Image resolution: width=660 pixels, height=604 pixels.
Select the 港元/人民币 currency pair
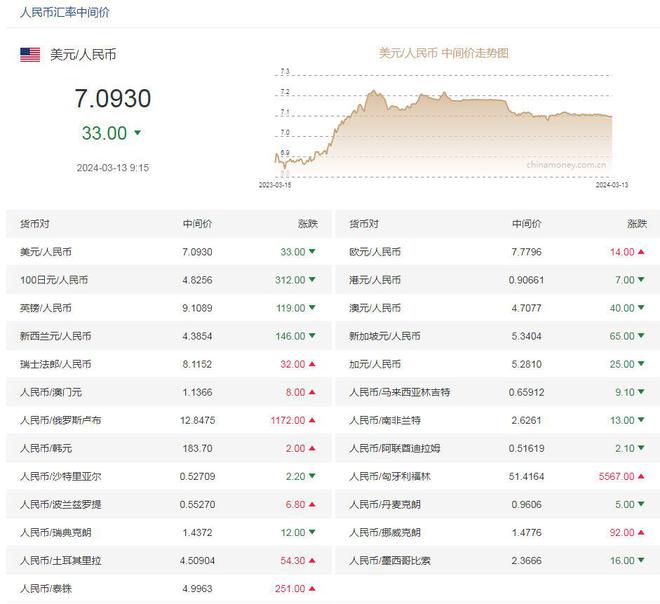point(375,280)
